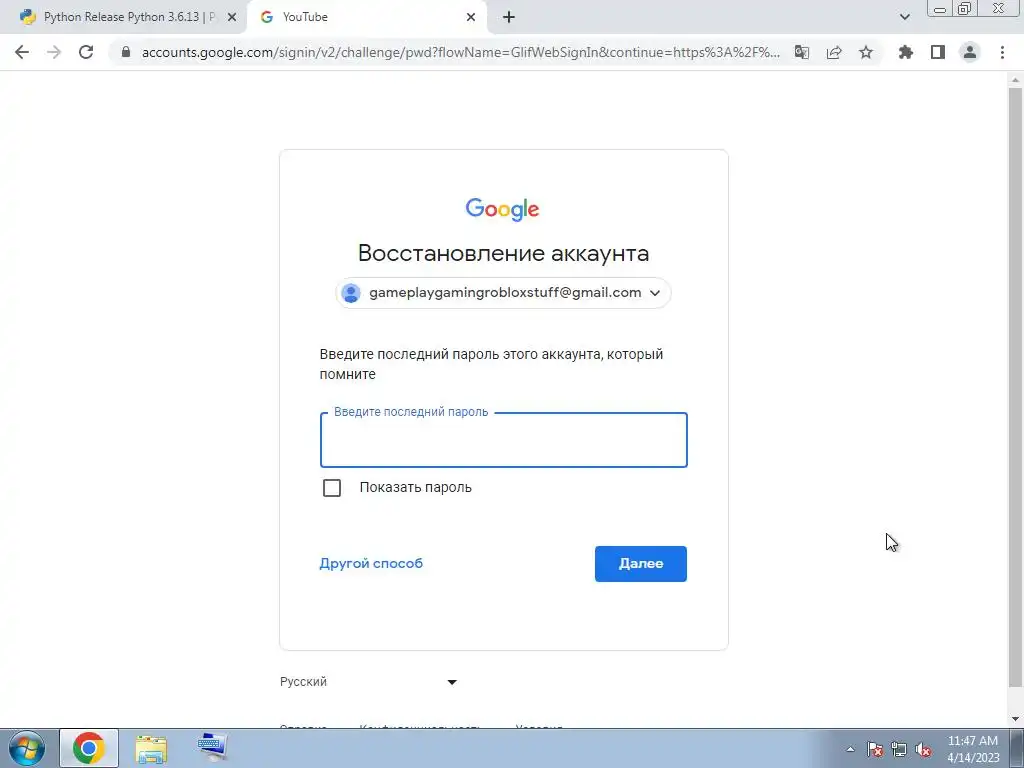The image size is (1024, 768).
Task: Go back using the browser back arrow
Action: (22, 52)
